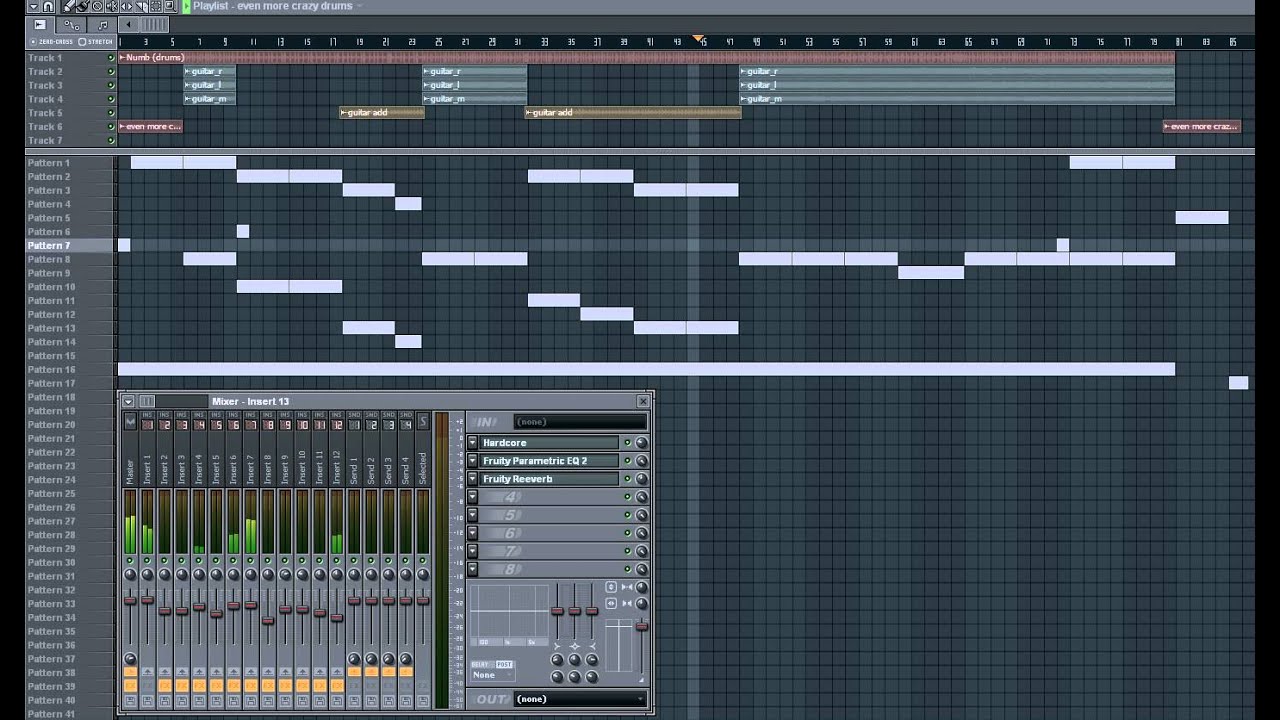Toggle the Insert 12 FX enable button

336,685
